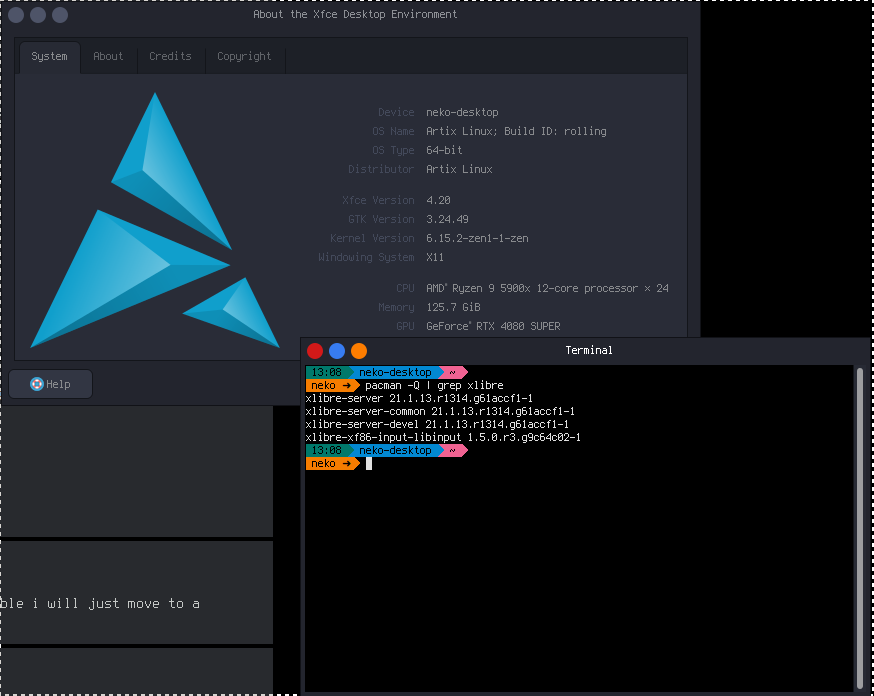
Task: Click the pacman -Q | grep xlibre command
Action: pyautogui.click(x=434, y=386)
